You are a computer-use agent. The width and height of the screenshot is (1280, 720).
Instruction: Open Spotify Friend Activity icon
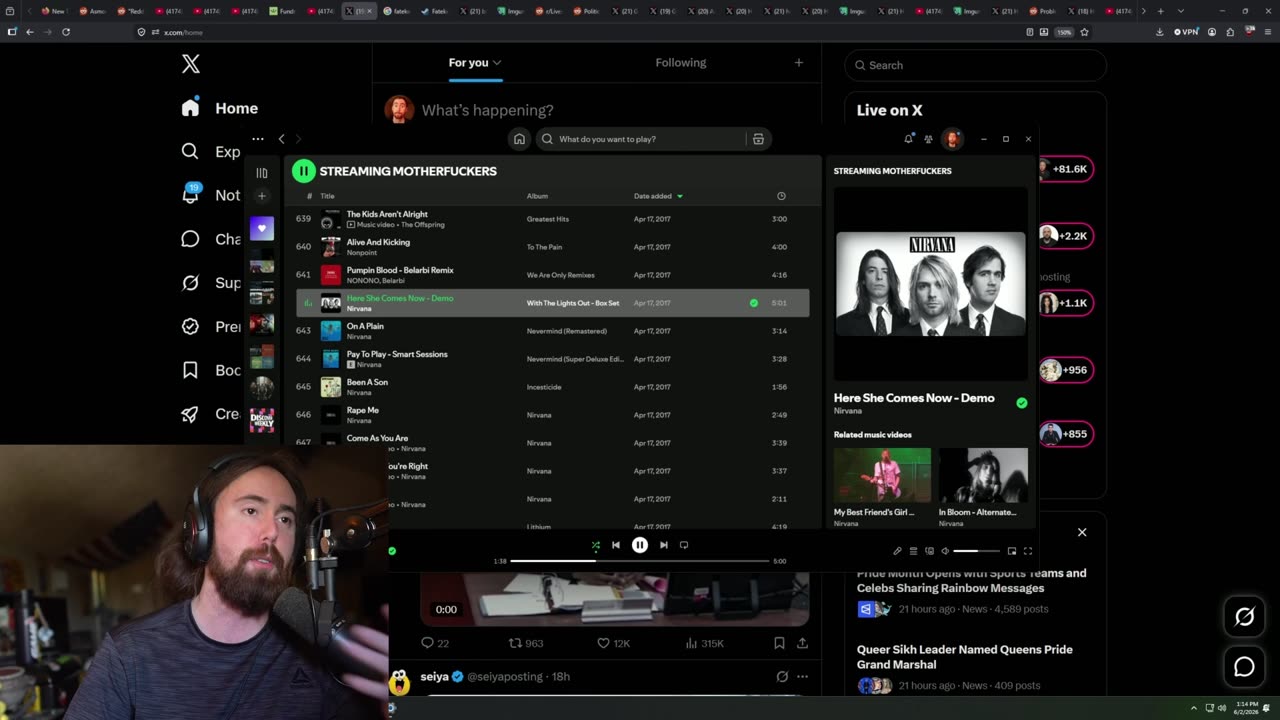pos(928,139)
